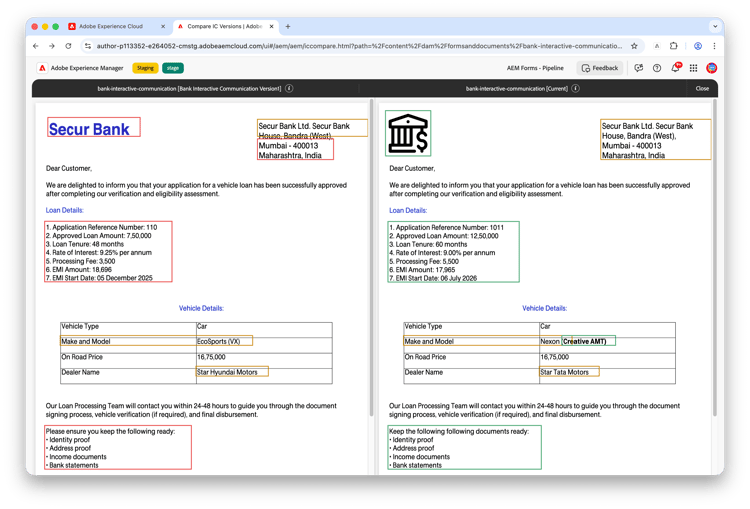Viewport: 750px width, 509px height.
Task: Click 'Loan Tenure: 48 months' line
Action: pos(85,244)
